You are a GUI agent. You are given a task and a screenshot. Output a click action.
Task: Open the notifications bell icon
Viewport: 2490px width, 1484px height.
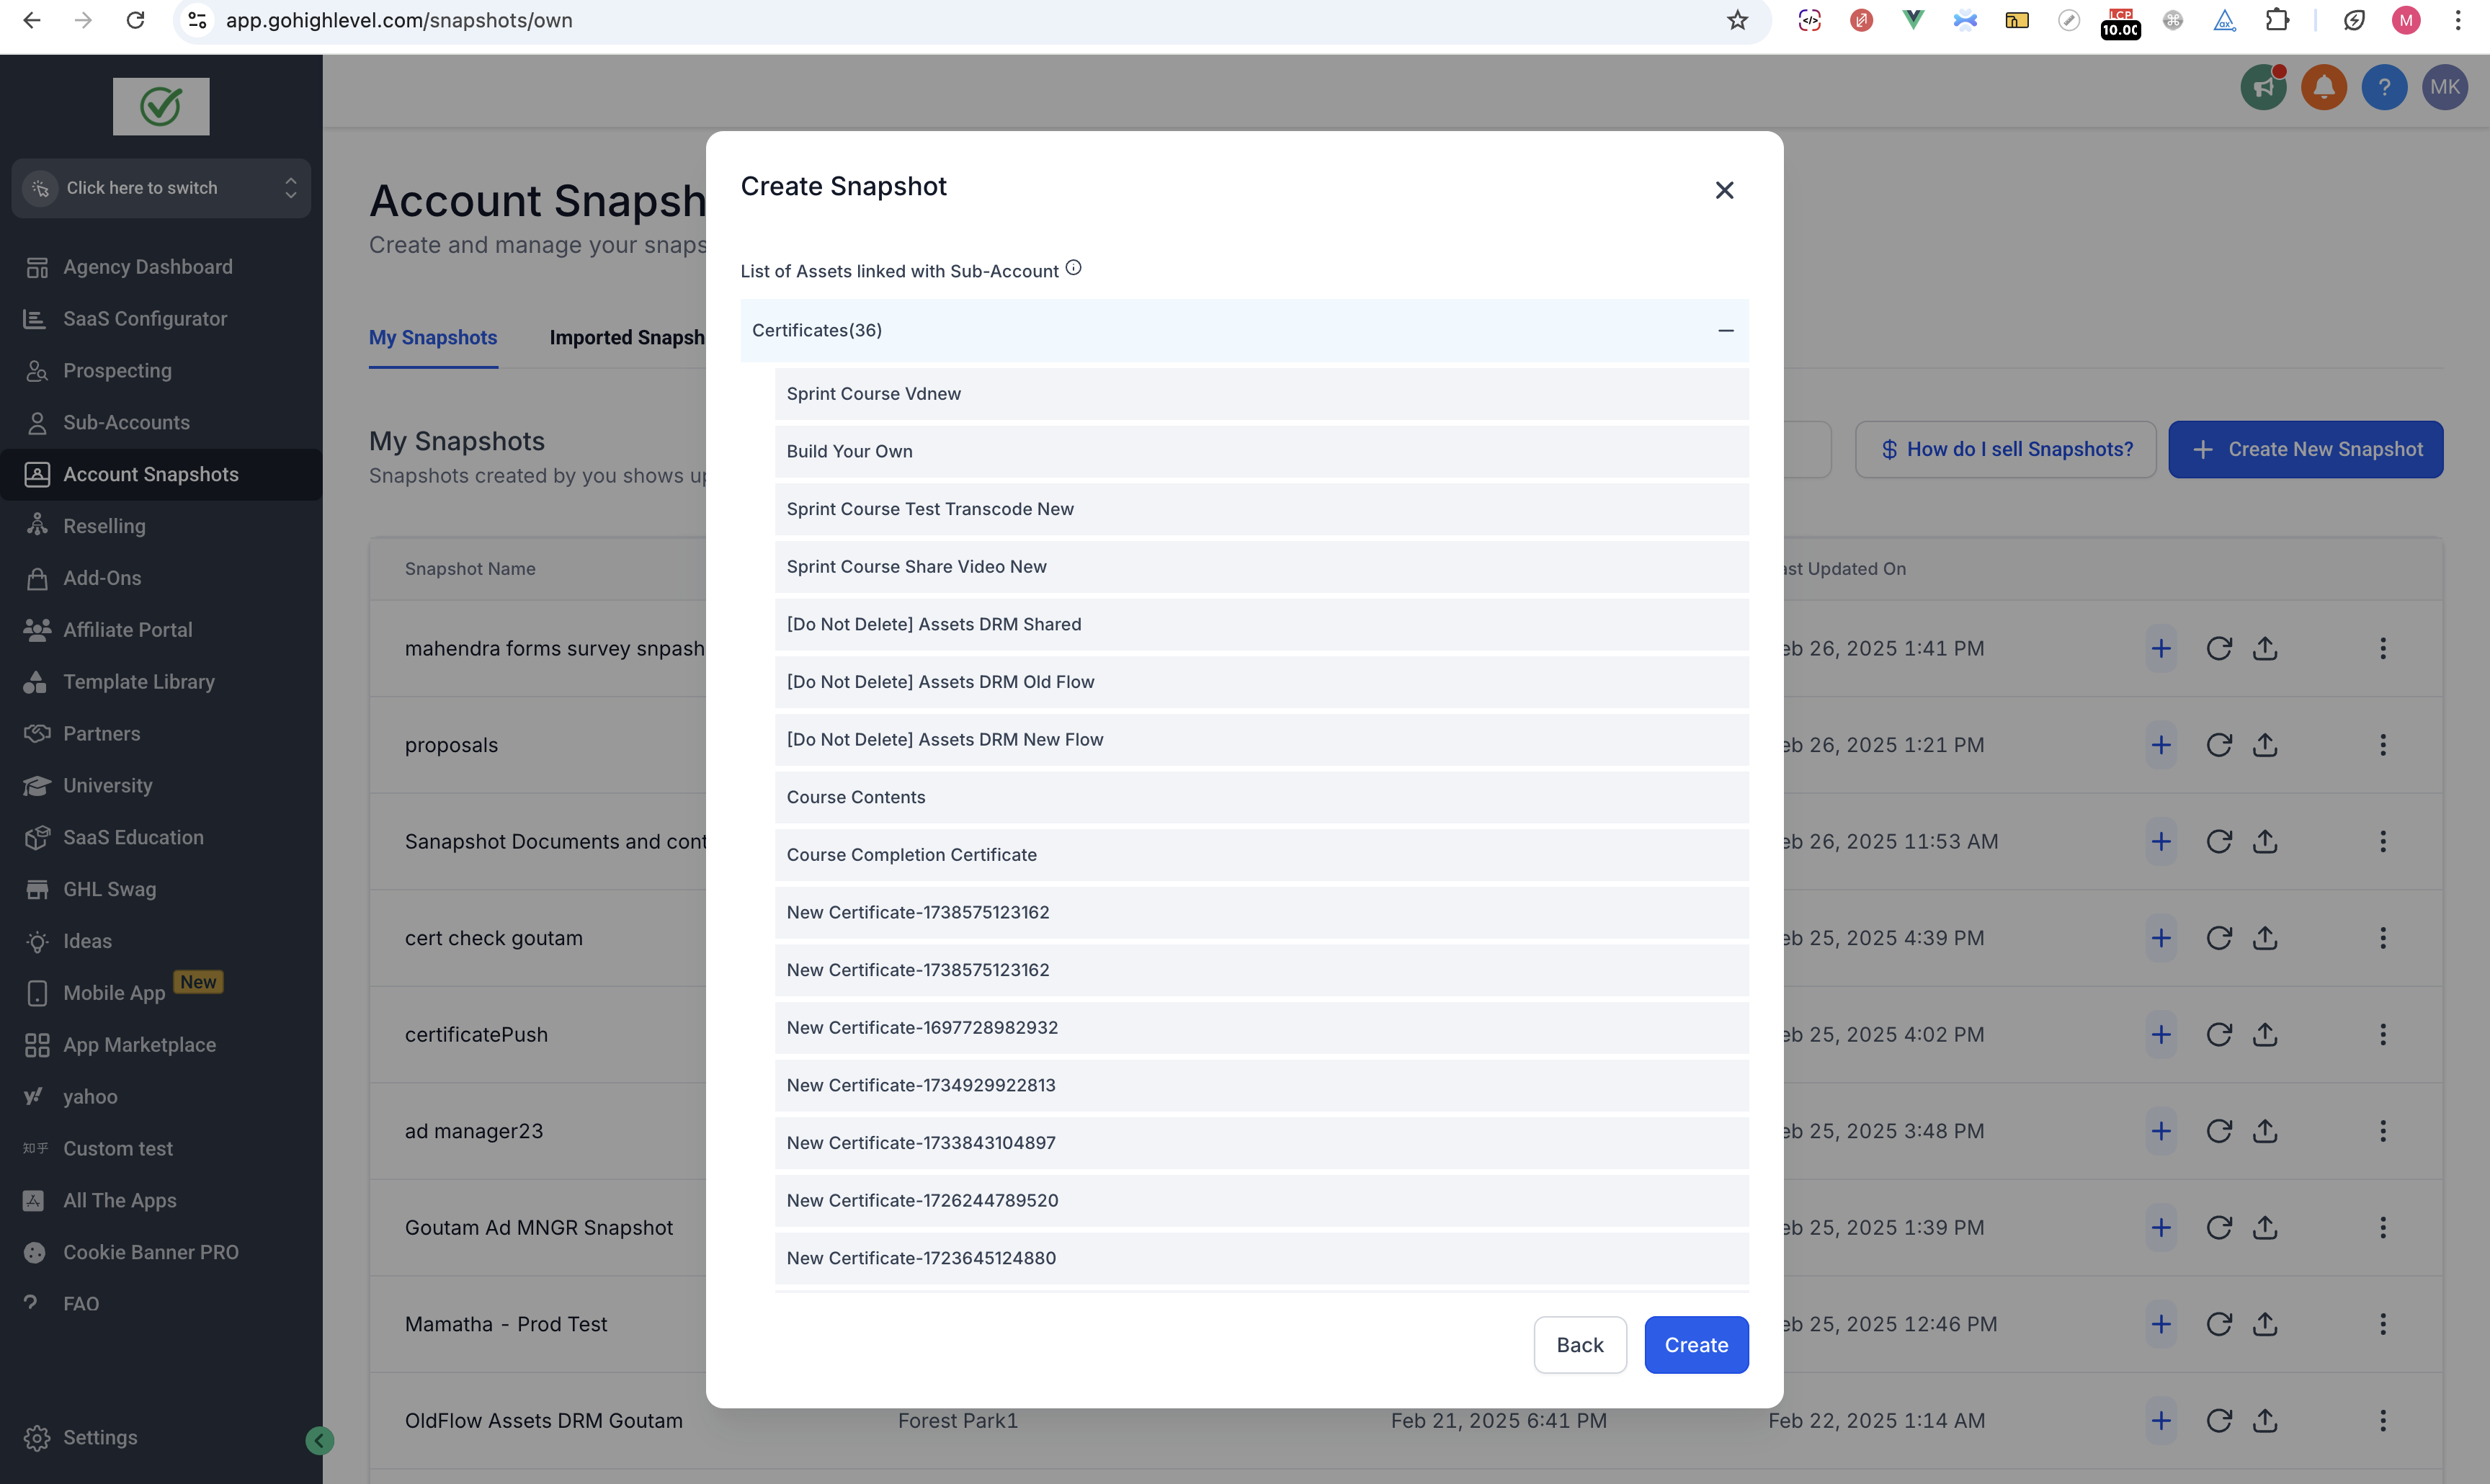pyautogui.click(x=2324, y=88)
